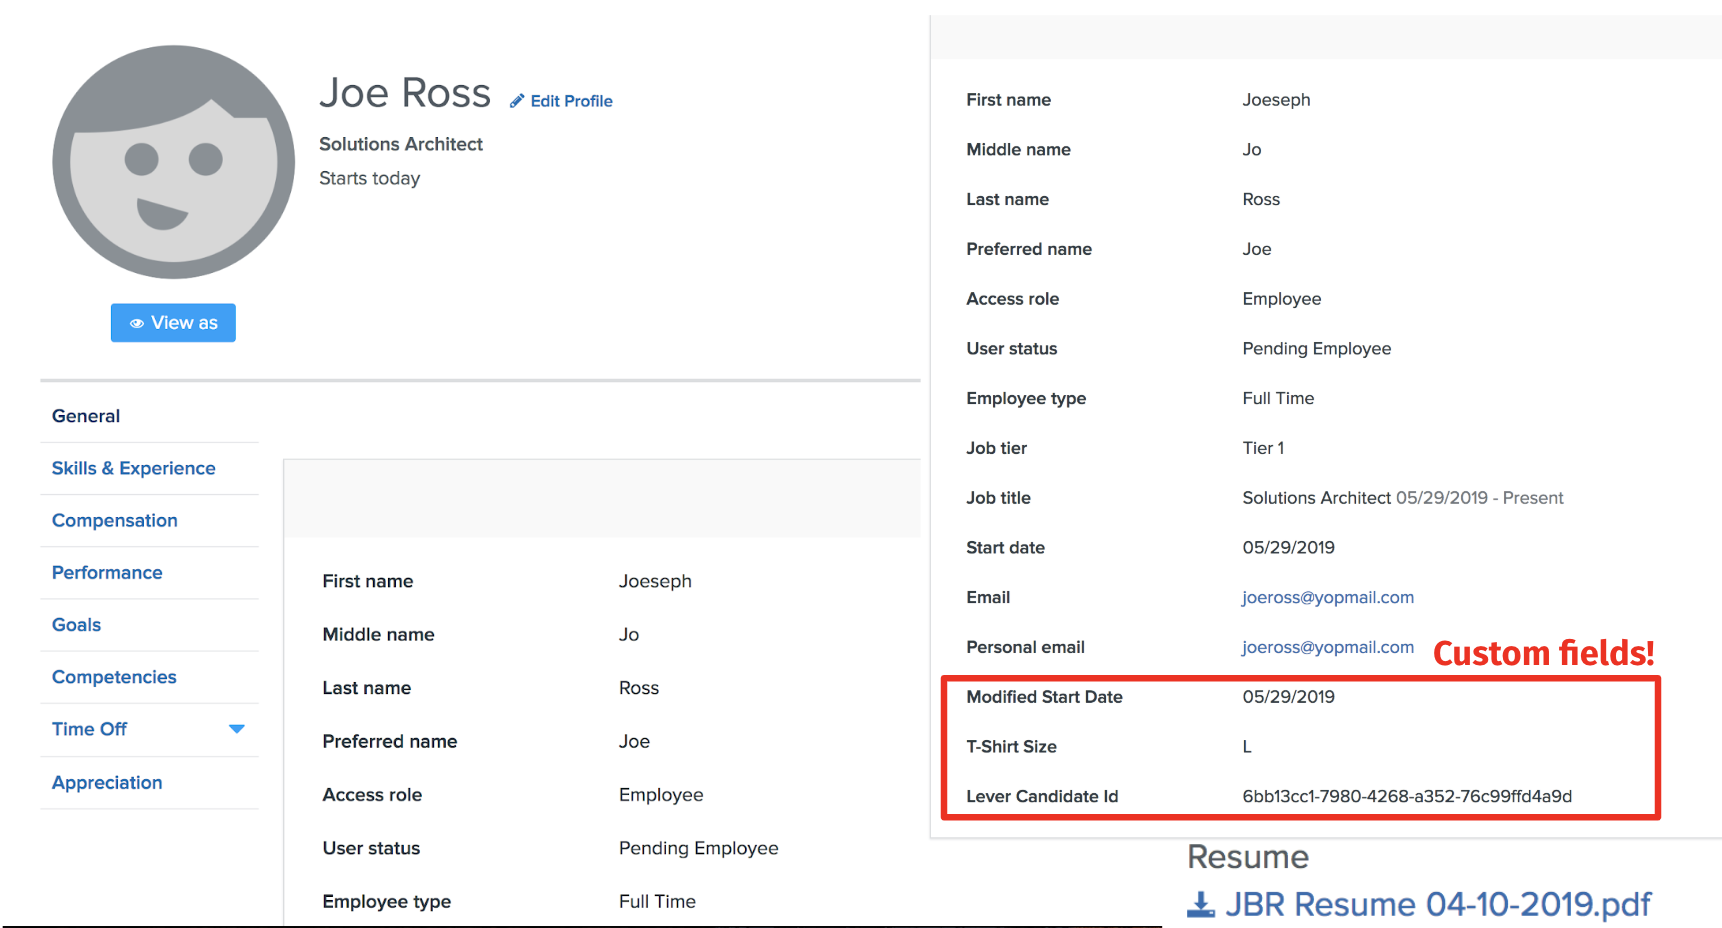Viewport: 1722px width, 928px height.
Task: Collapse the Time Off section chevron
Action: [x=237, y=729]
